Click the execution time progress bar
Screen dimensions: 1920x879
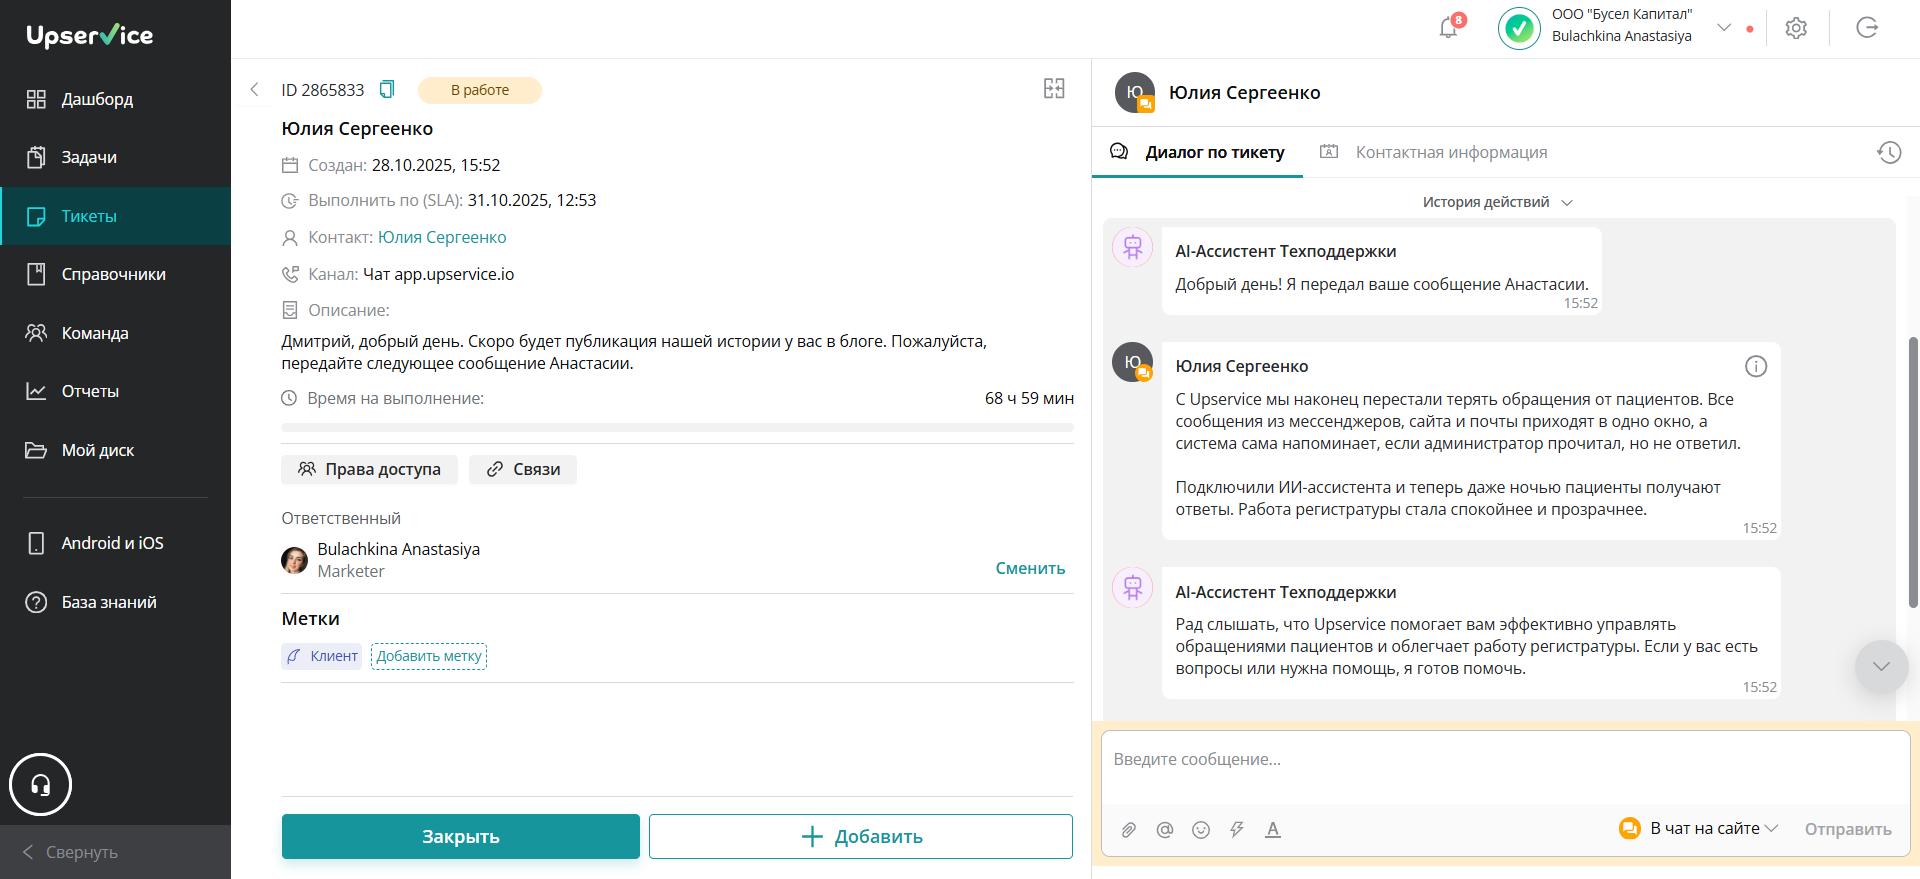677,427
